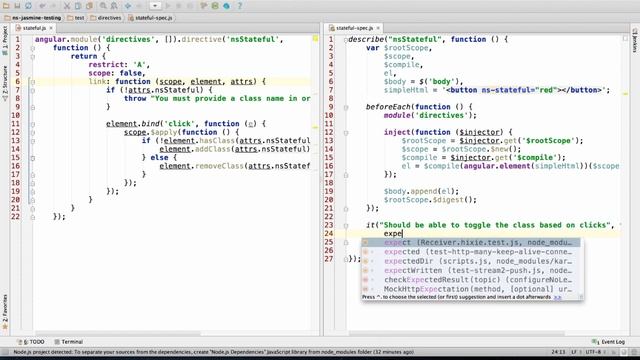640x360 pixels.
Task: Click 'nsStateful' string in left editor line 1
Action: pyautogui.click(x=253, y=39)
